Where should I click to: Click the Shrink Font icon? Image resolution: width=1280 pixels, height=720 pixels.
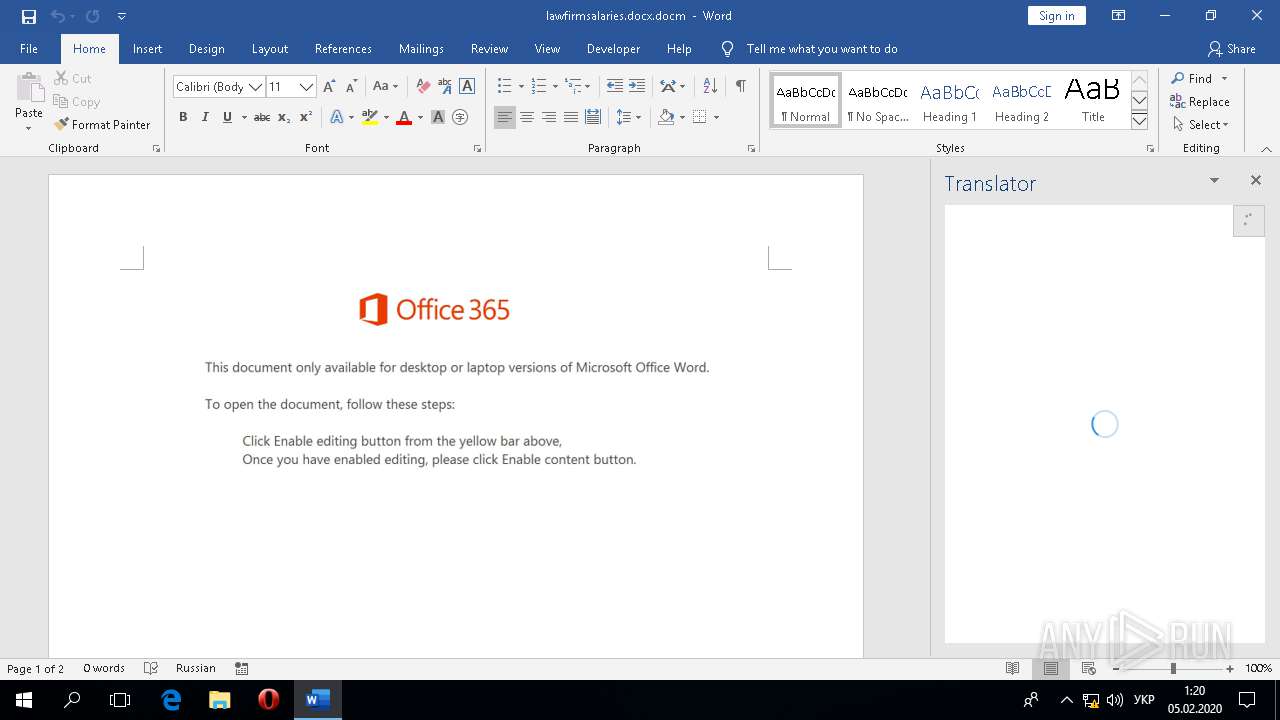(x=351, y=87)
